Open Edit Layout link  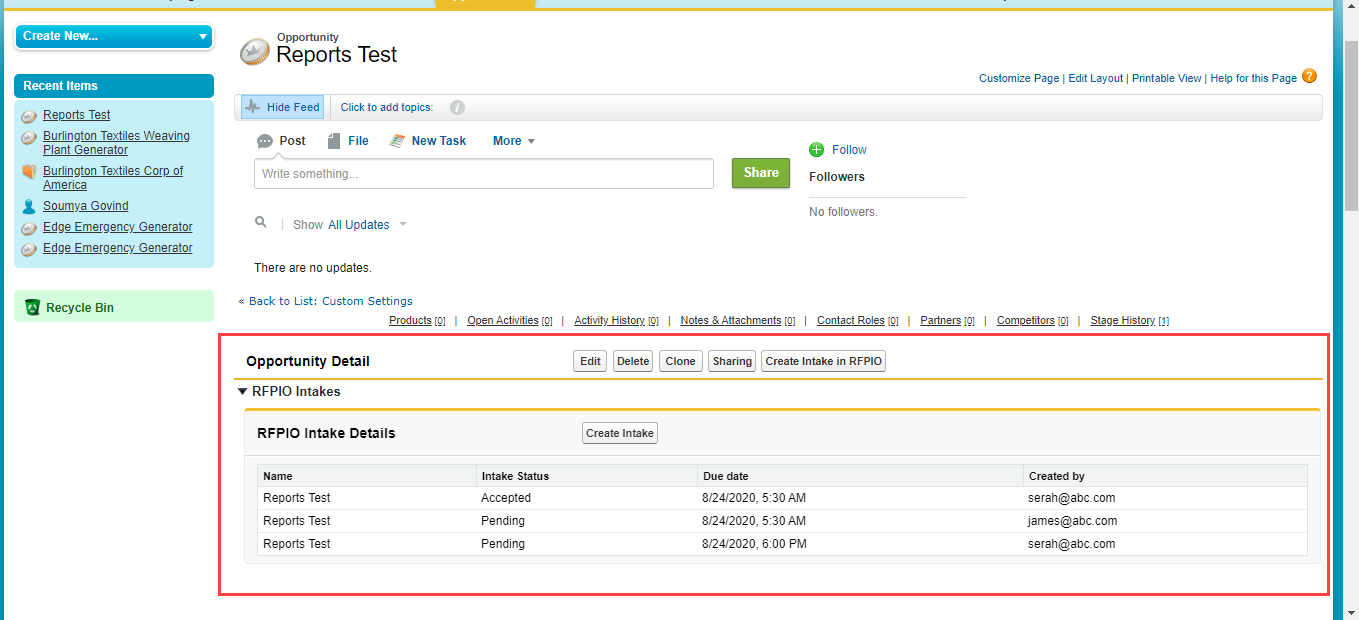coord(1096,78)
